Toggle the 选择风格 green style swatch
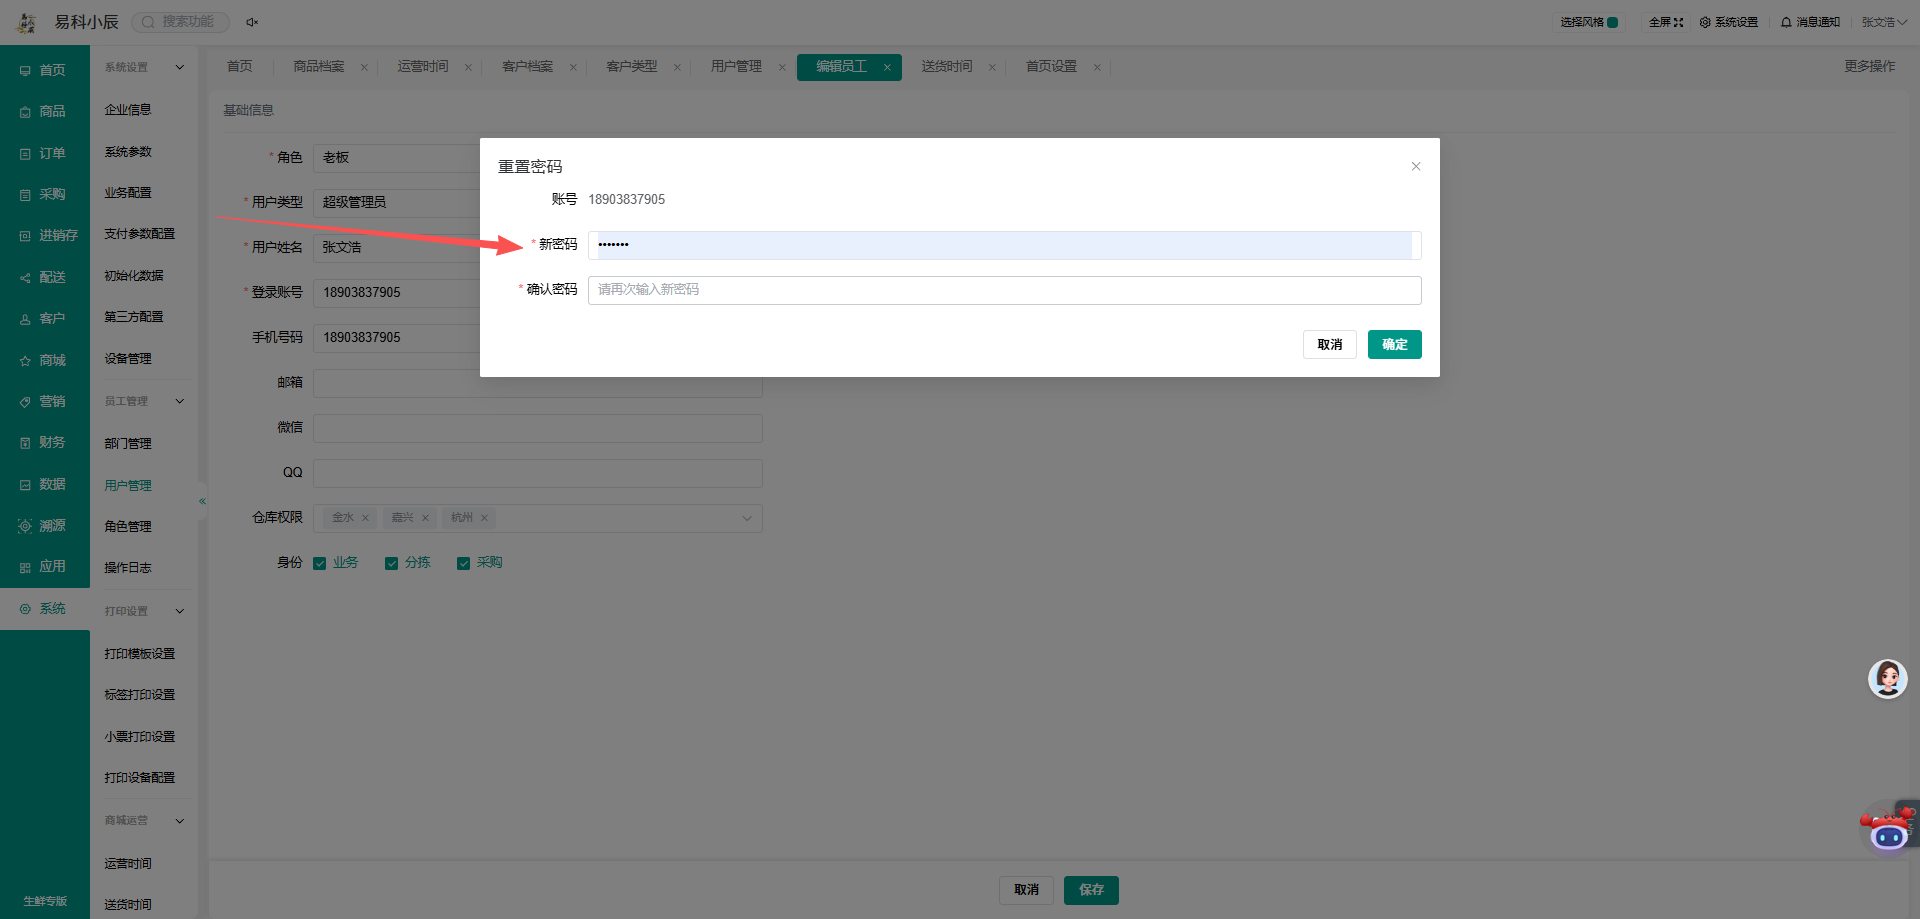1920x919 pixels. click(1612, 22)
